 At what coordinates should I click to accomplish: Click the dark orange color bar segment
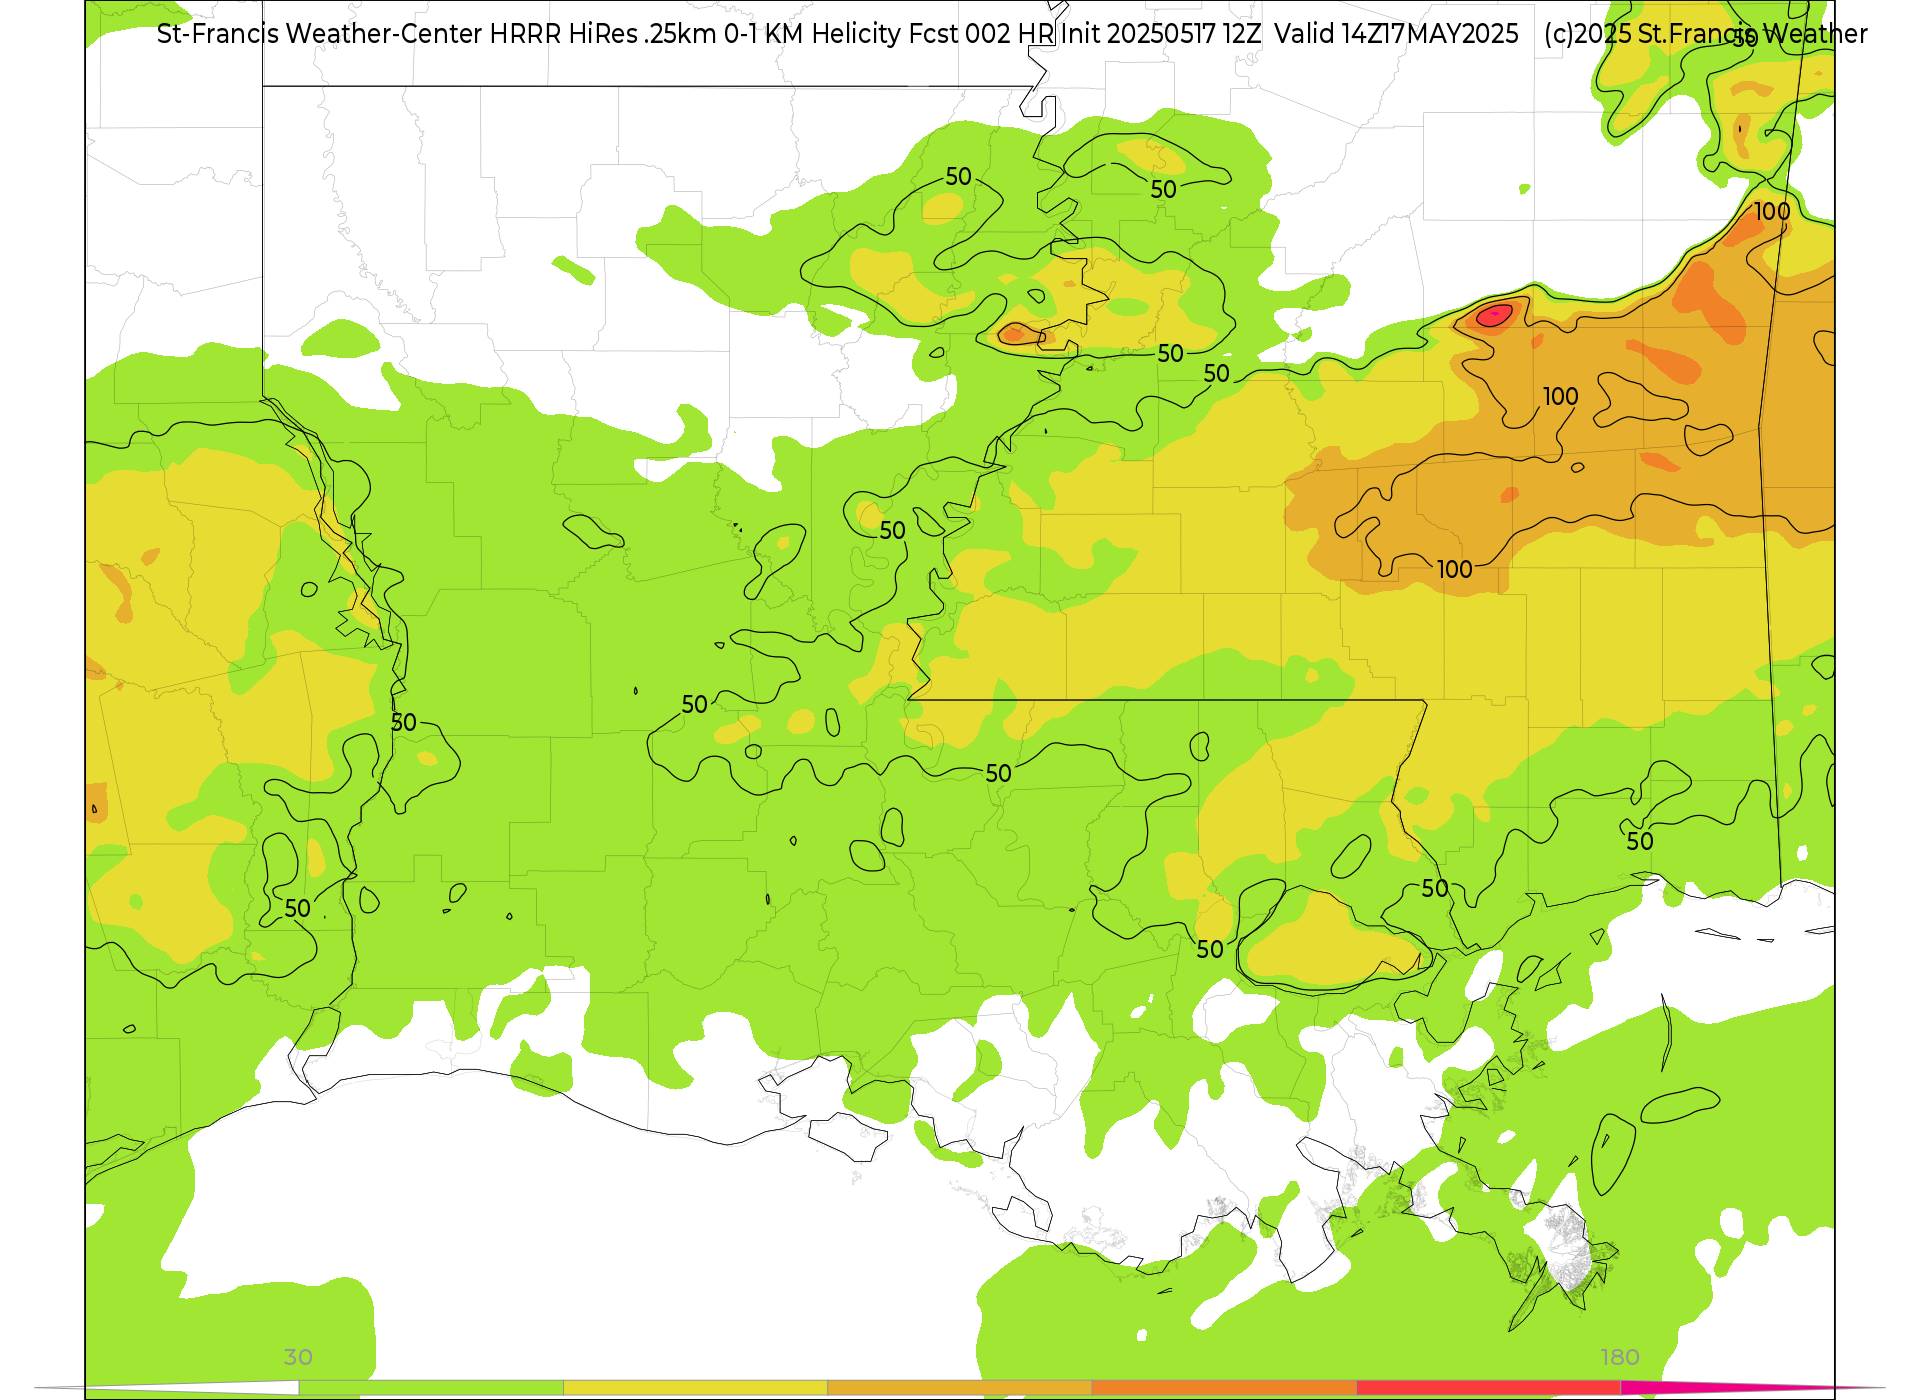click(1224, 1388)
